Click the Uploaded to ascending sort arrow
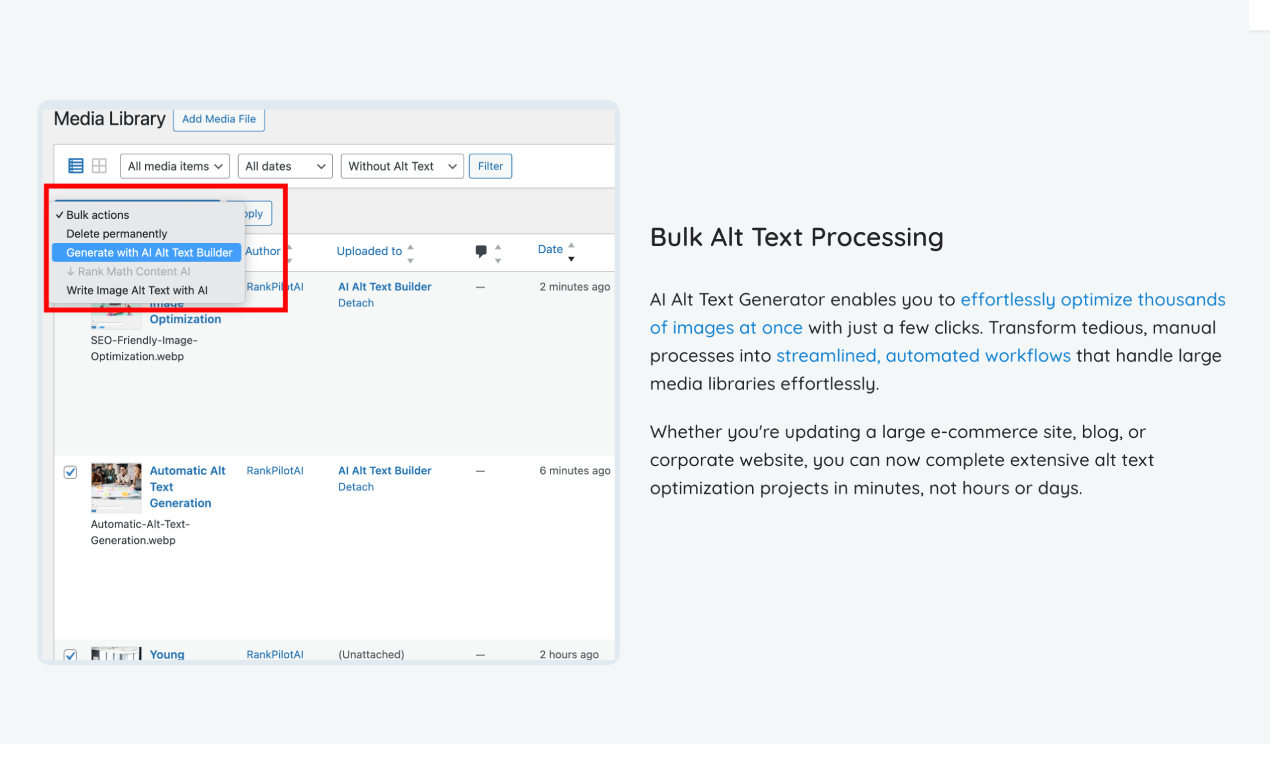The height and width of the screenshot is (760, 1270). (x=408, y=245)
